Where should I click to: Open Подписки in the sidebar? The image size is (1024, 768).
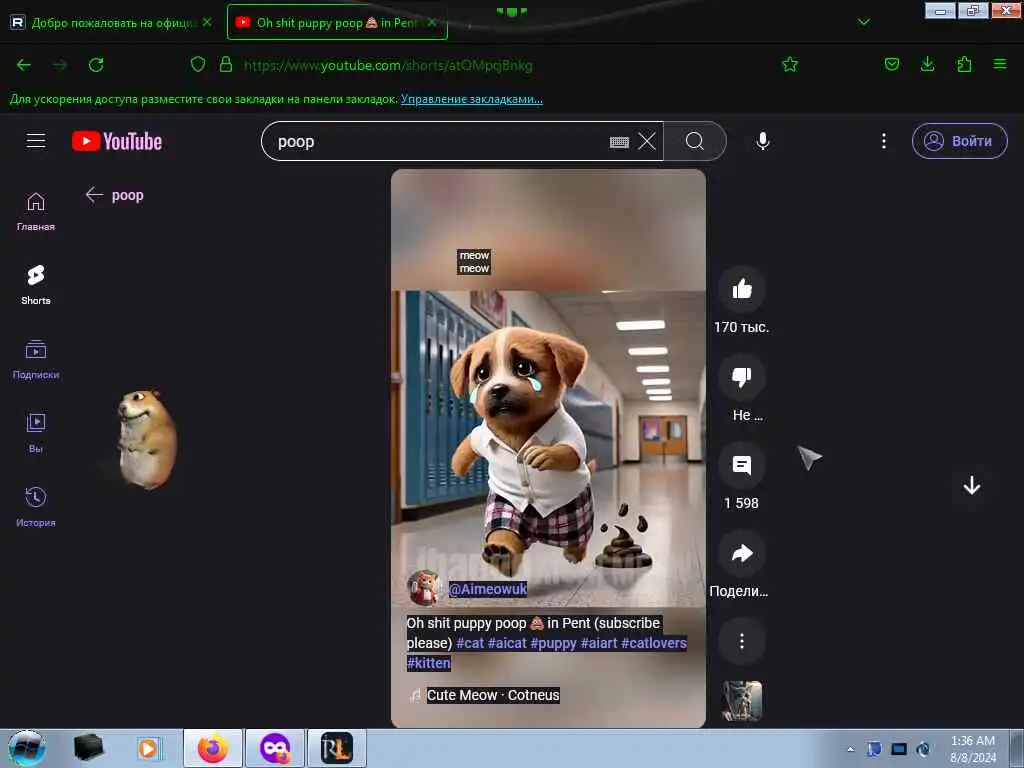pos(36,359)
